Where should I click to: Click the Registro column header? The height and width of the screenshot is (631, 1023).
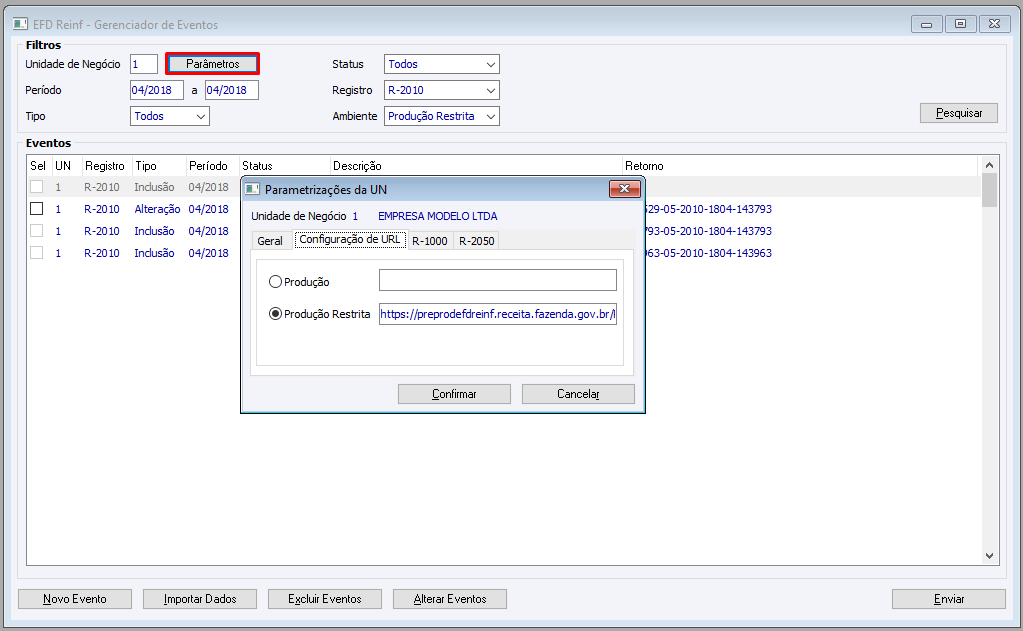click(104, 166)
